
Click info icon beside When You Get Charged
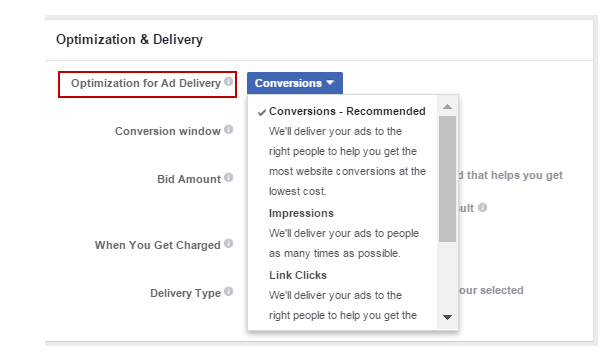click(229, 244)
